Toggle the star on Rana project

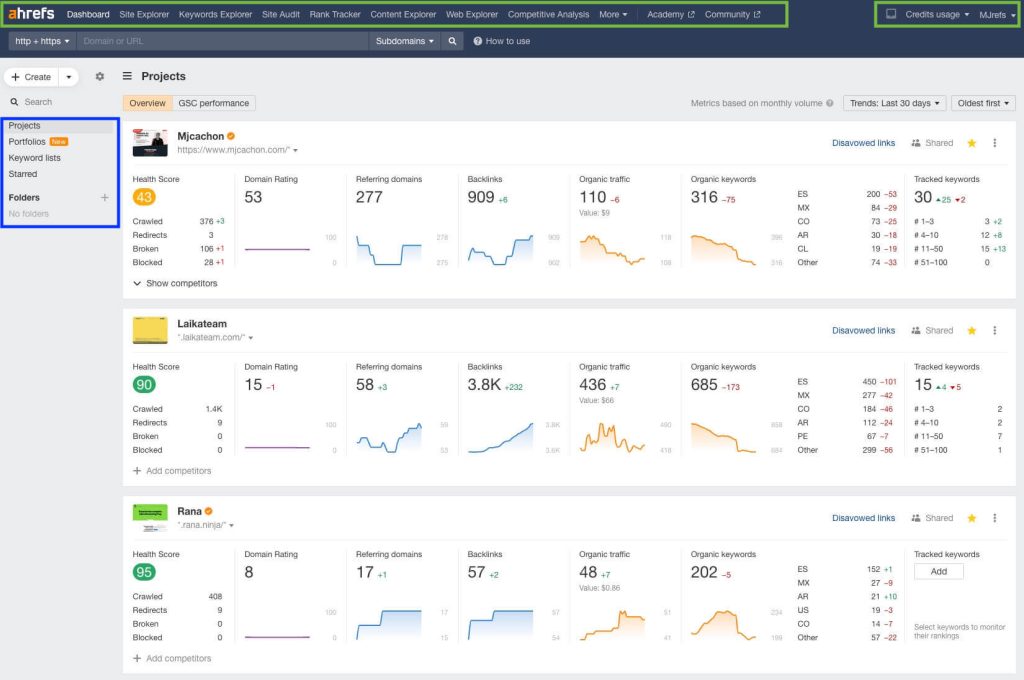coord(971,518)
